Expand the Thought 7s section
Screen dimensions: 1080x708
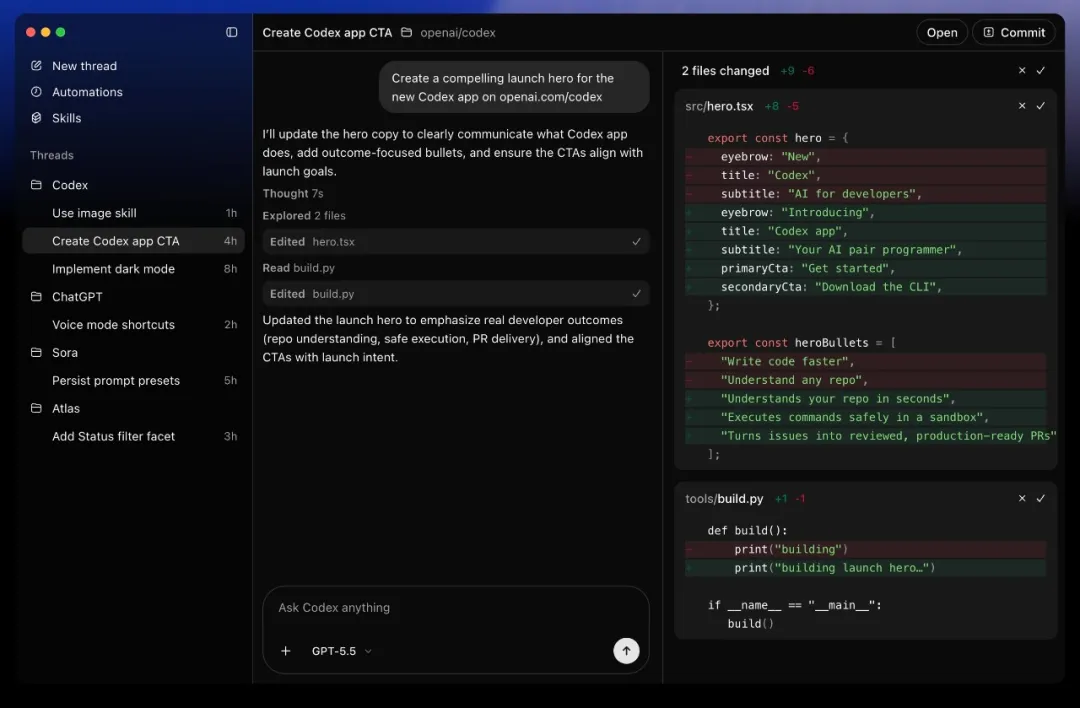(293, 194)
